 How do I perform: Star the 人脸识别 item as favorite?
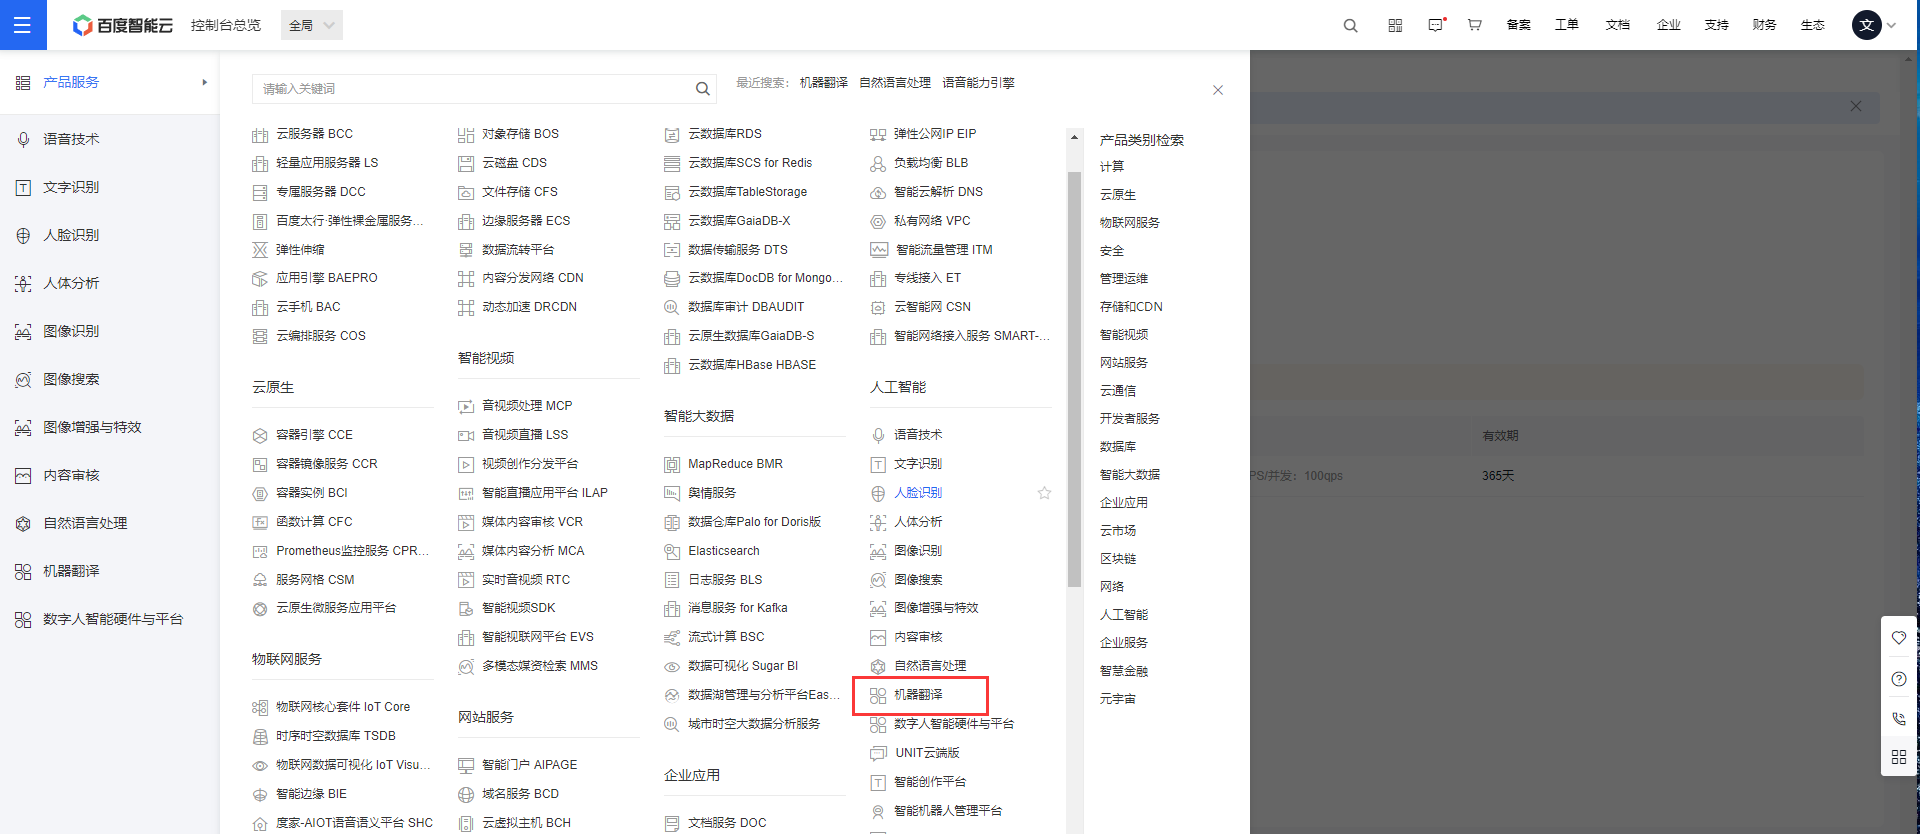click(x=1044, y=493)
